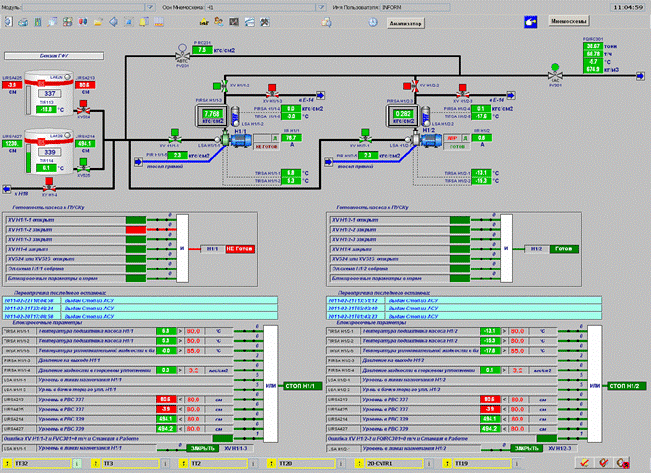Click valve XV504 symbol
Viewport: 651px width, 473px height.
point(84,107)
